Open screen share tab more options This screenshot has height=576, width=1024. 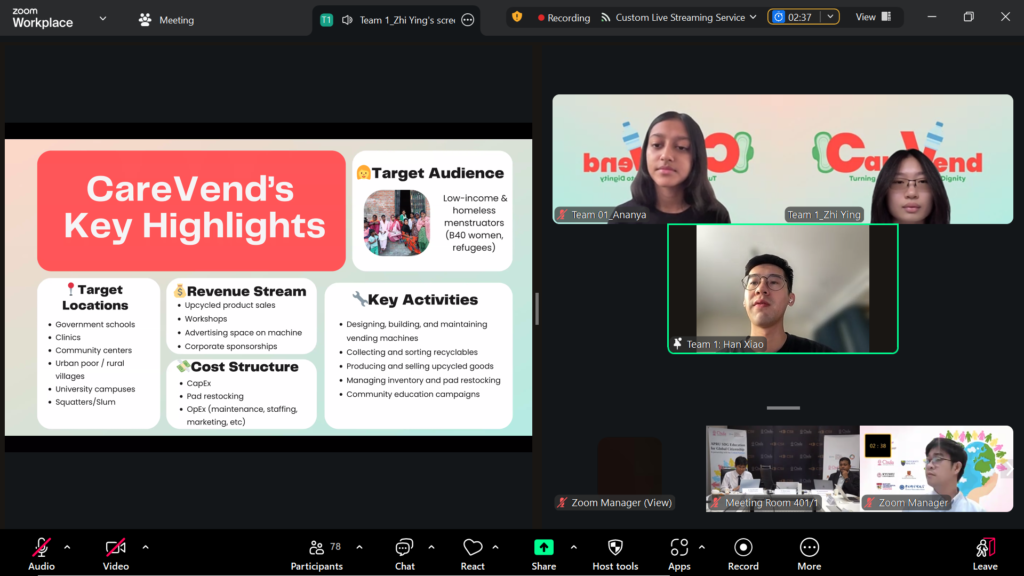click(468, 20)
